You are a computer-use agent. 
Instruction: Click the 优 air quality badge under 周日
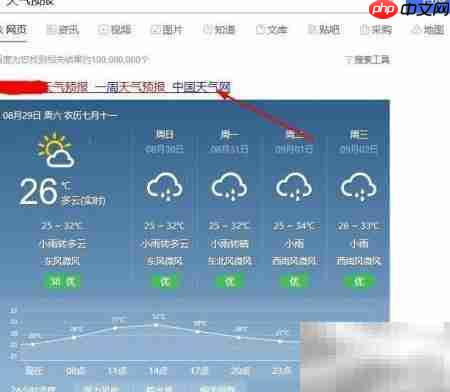point(165,282)
